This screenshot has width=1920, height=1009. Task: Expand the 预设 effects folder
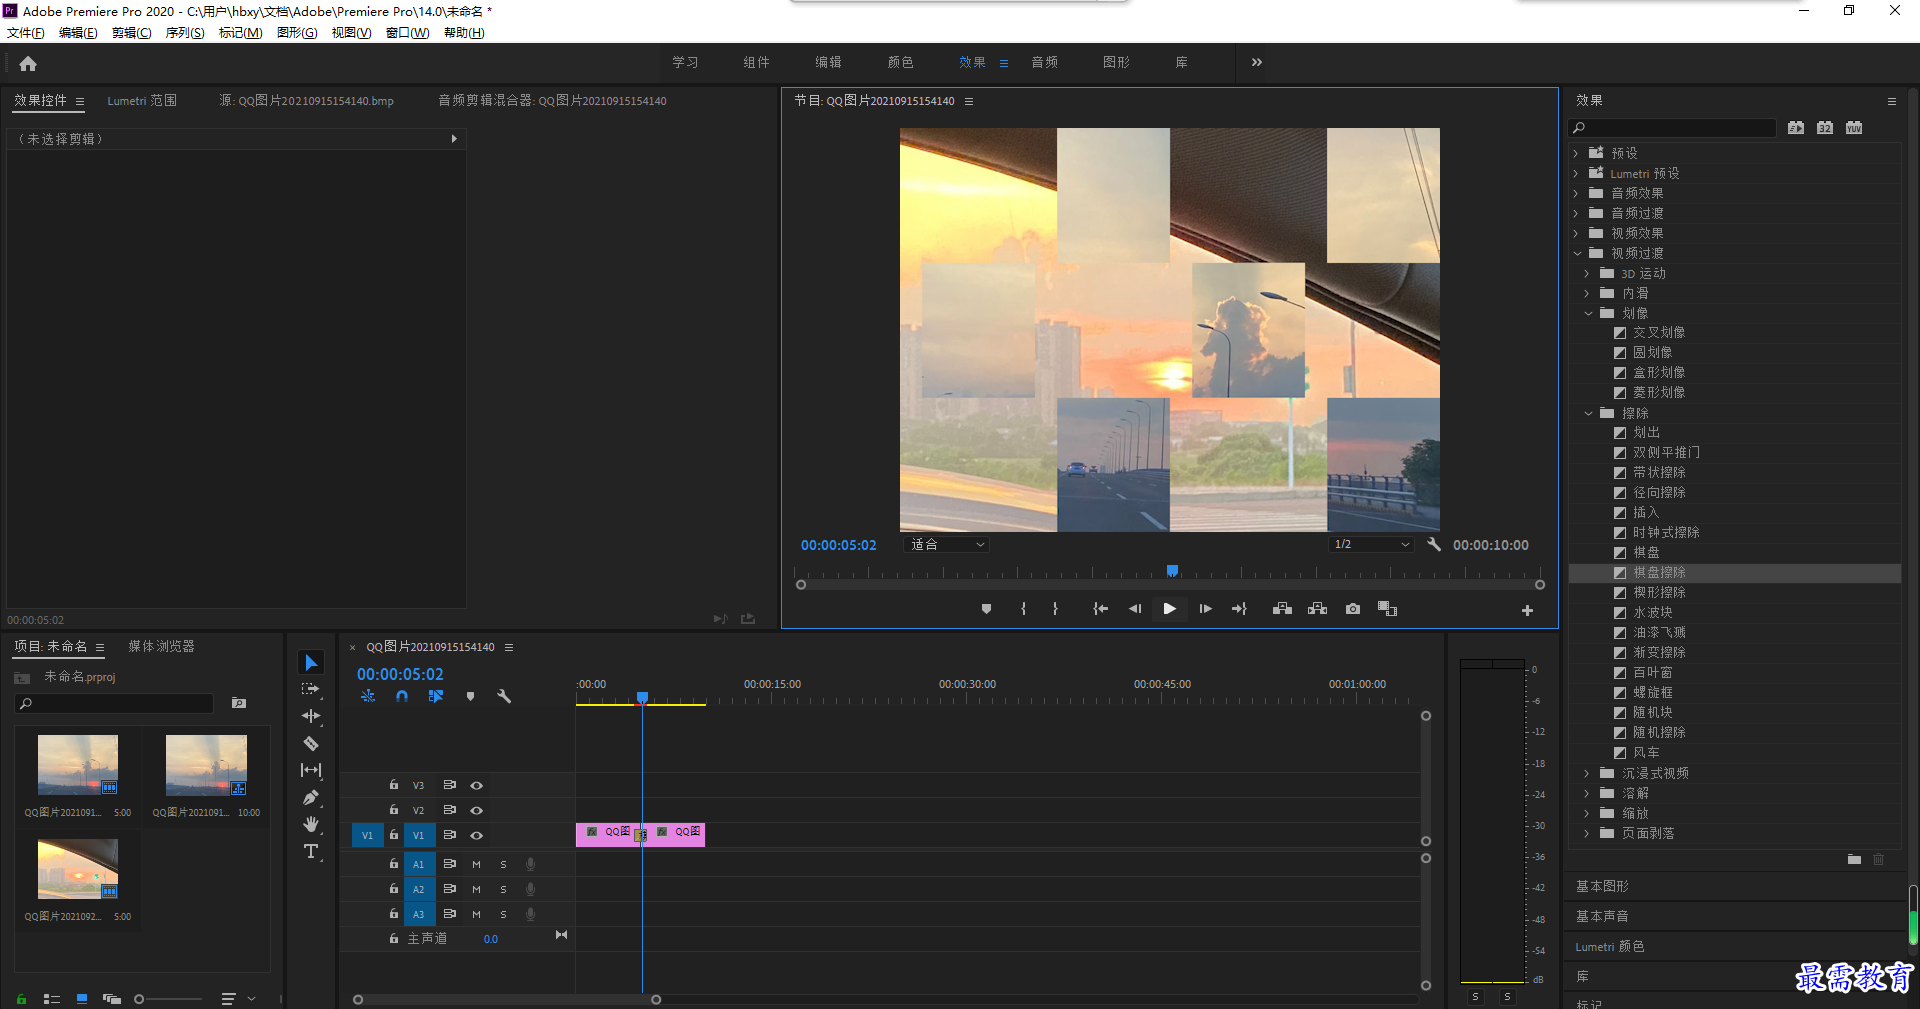pyautogui.click(x=1576, y=153)
